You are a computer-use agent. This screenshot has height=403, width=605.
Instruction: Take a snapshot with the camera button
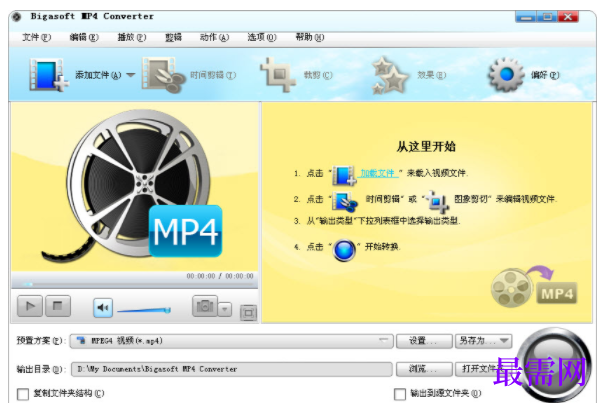pyautogui.click(x=205, y=306)
